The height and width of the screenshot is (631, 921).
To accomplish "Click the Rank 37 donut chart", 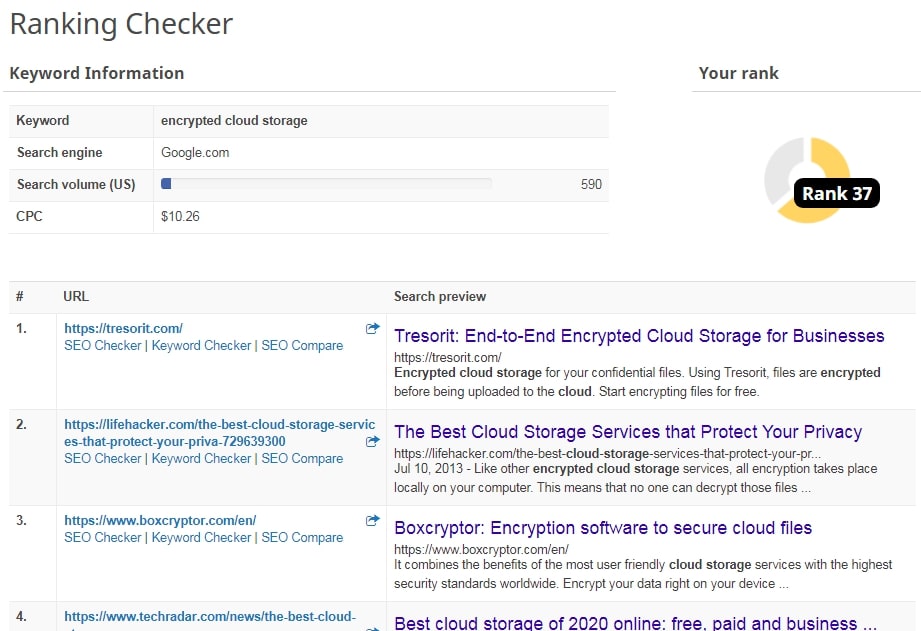I will [x=808, y=180].
